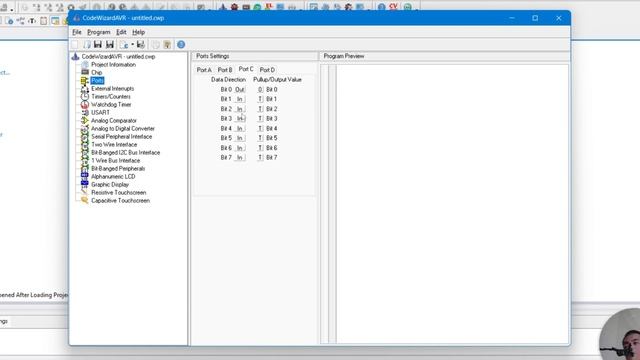This screenshot has height=360, width=640.
Task: Toggle Bit 3 data direction In button
Action: [240, 118]
